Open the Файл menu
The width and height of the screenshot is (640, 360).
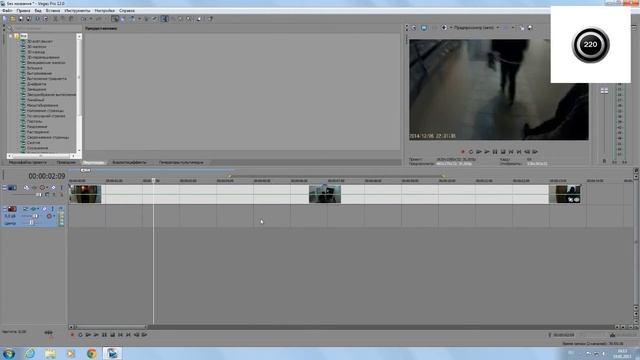7,11
